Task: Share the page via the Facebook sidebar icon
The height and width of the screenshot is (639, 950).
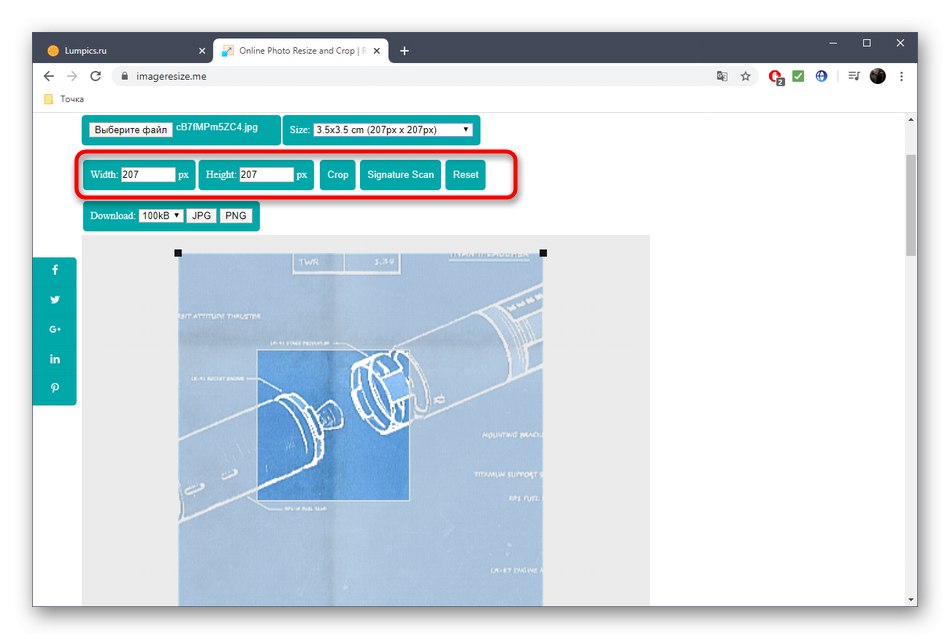Action: pyautogui.click(x=55, y=270)
